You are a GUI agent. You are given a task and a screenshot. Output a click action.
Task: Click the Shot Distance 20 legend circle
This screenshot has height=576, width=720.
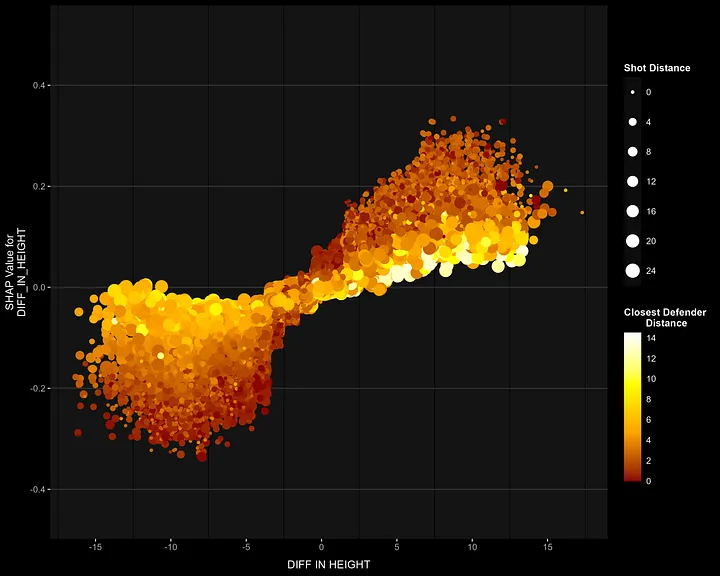633,241
